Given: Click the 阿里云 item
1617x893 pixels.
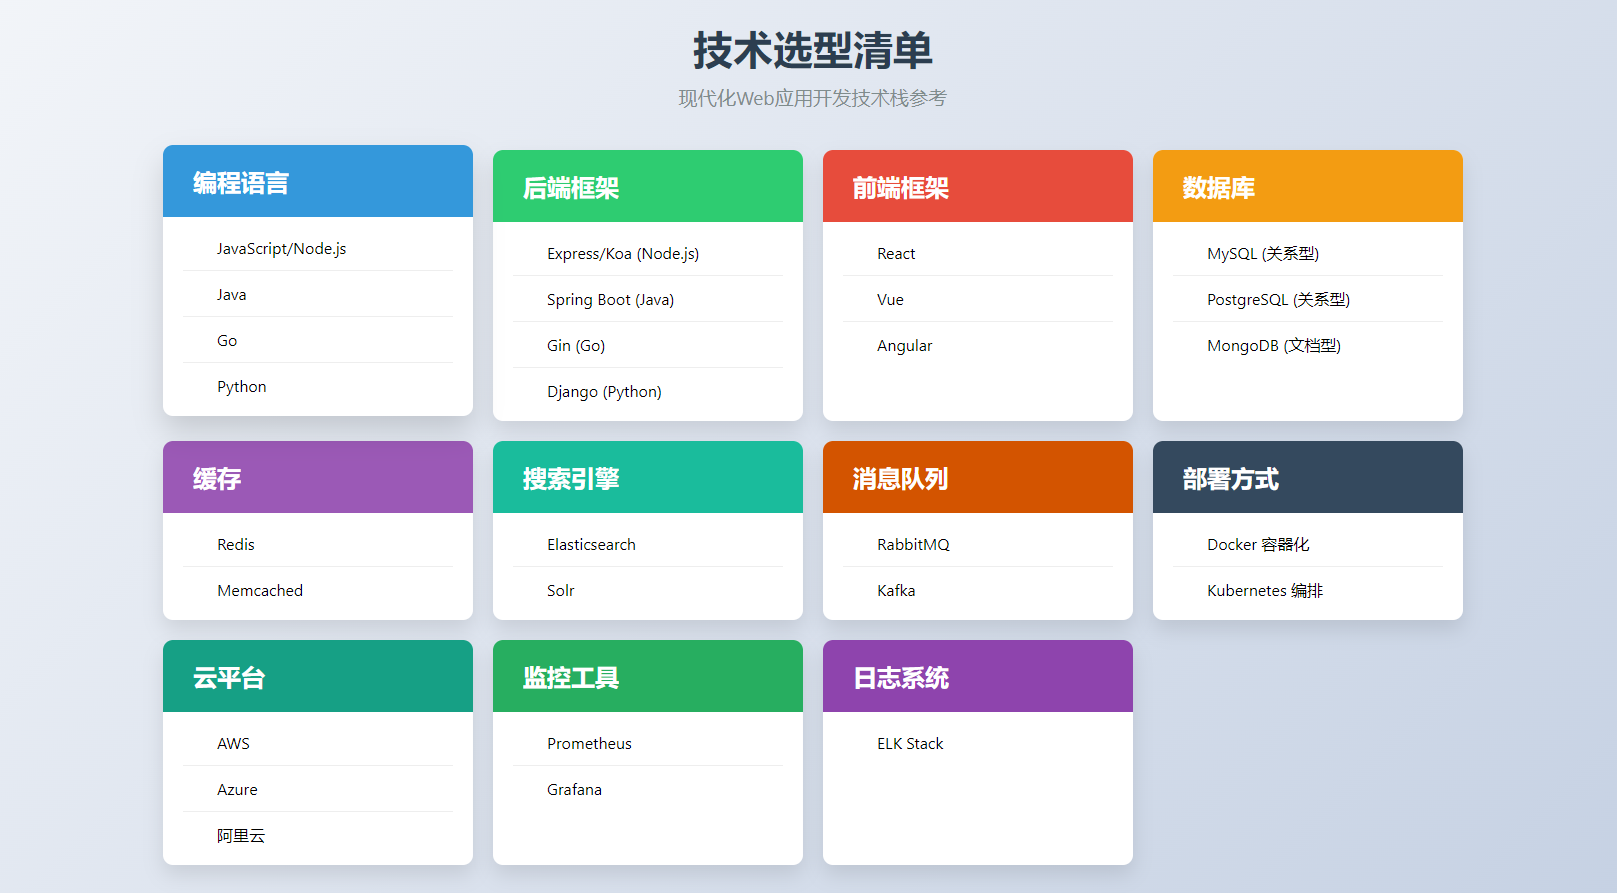Looking at the screenshot, I should (318, 835).
